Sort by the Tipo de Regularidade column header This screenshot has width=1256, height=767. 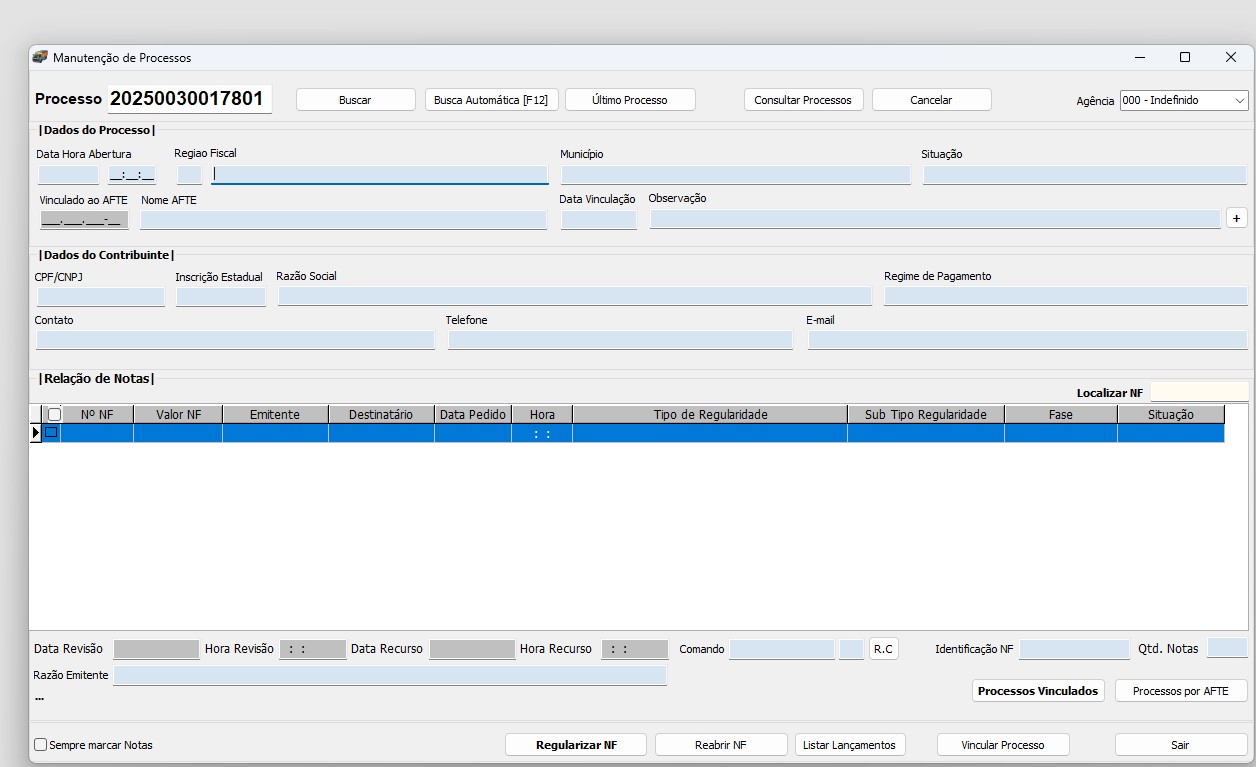710,414
